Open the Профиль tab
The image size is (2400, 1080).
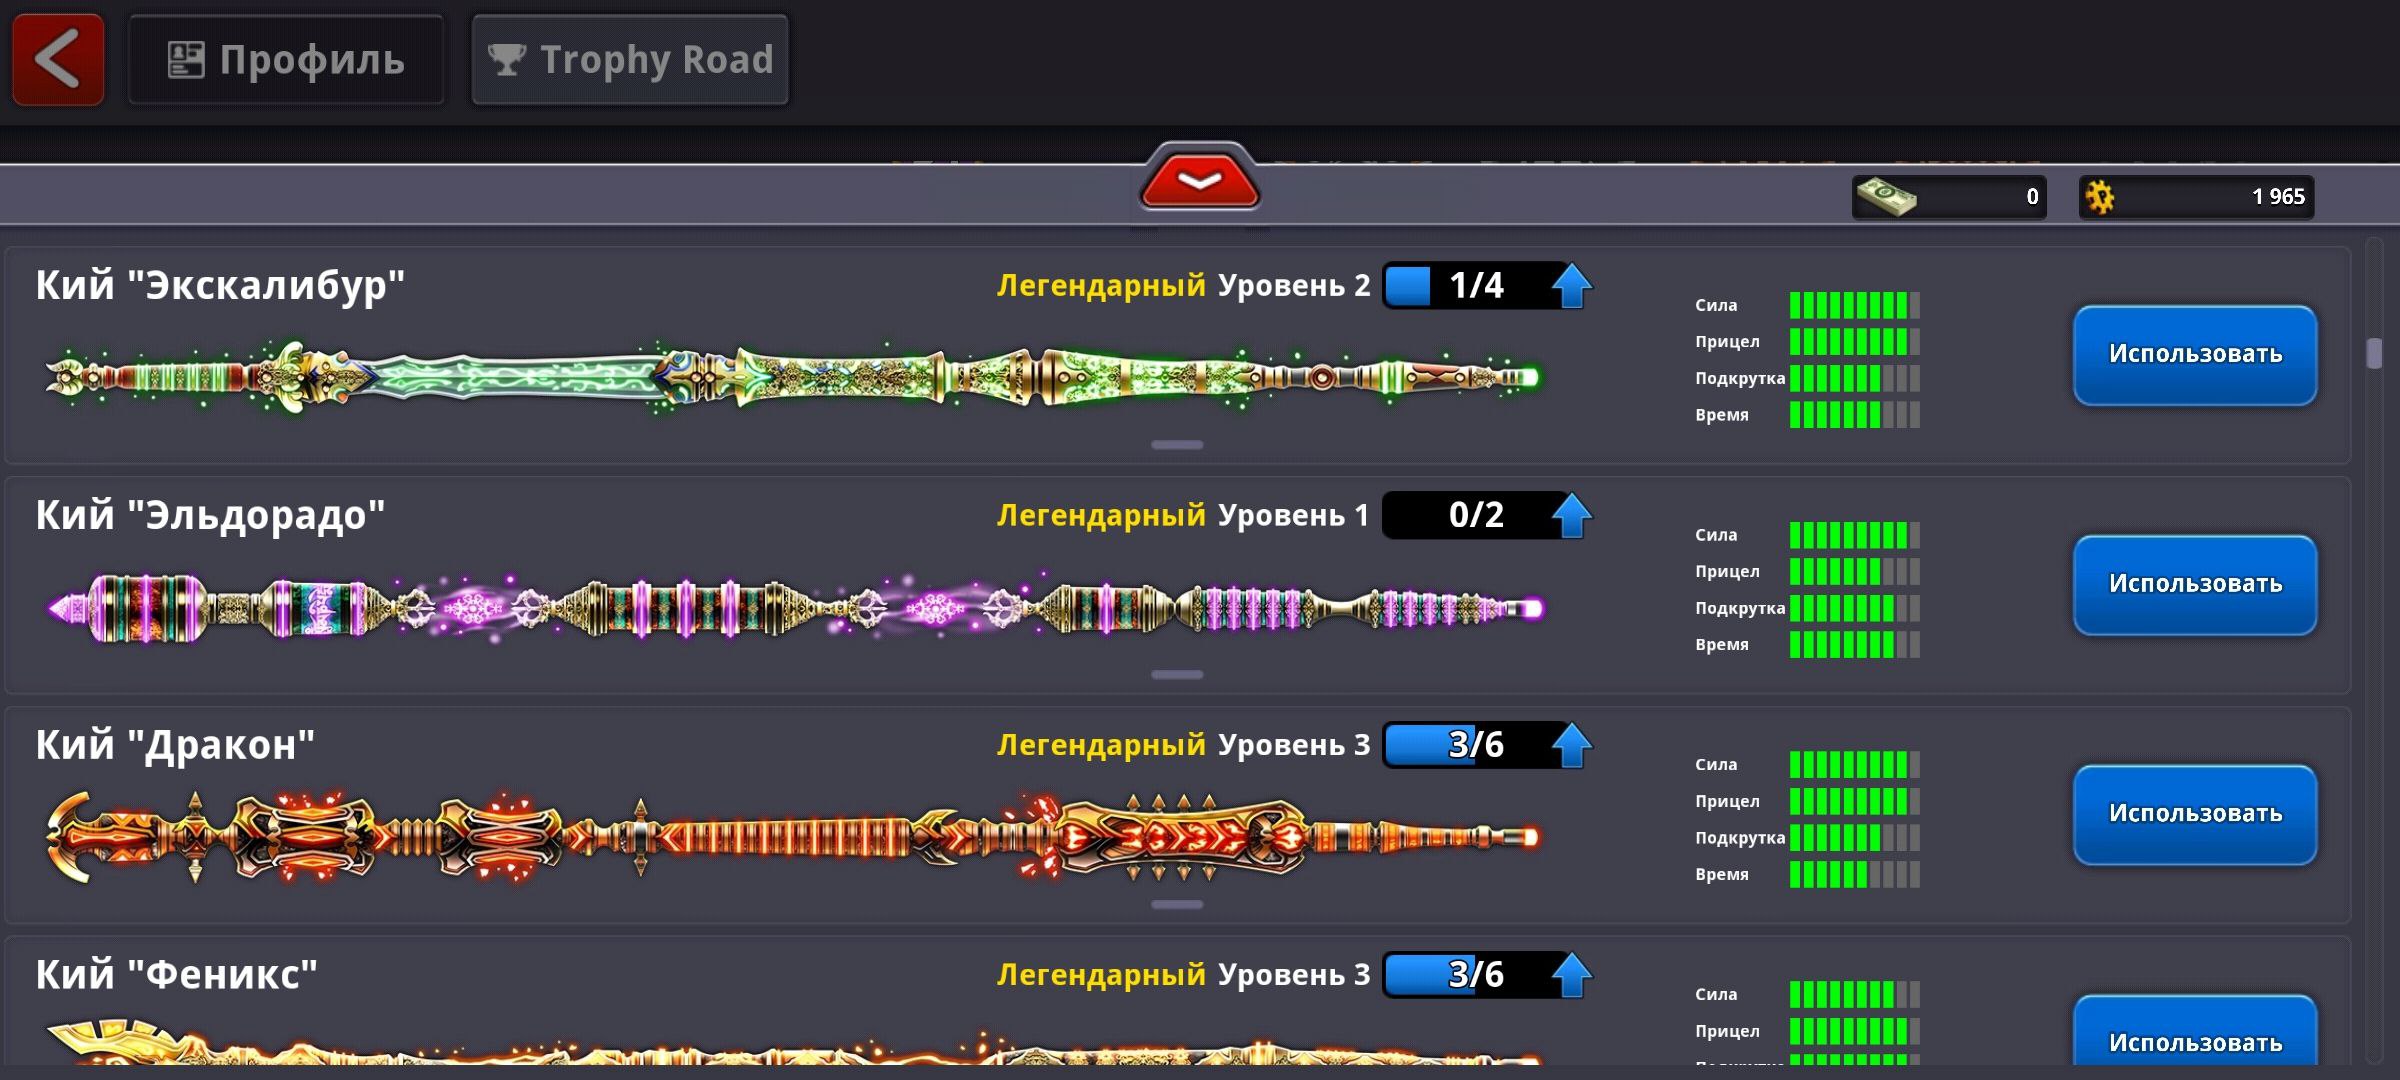tap(286, 60)
